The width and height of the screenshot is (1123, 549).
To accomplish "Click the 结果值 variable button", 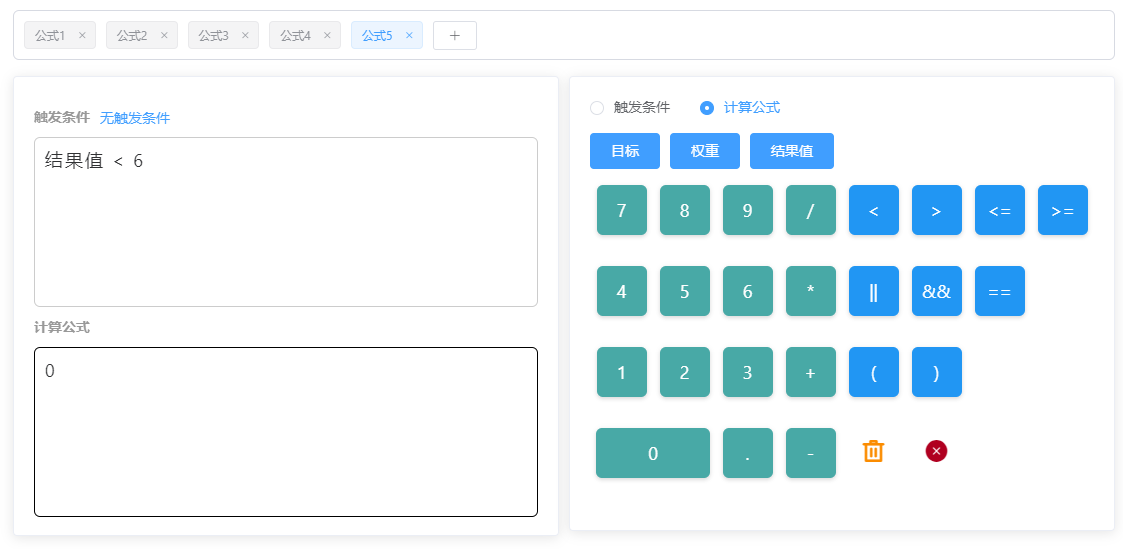I will point(791,151).
